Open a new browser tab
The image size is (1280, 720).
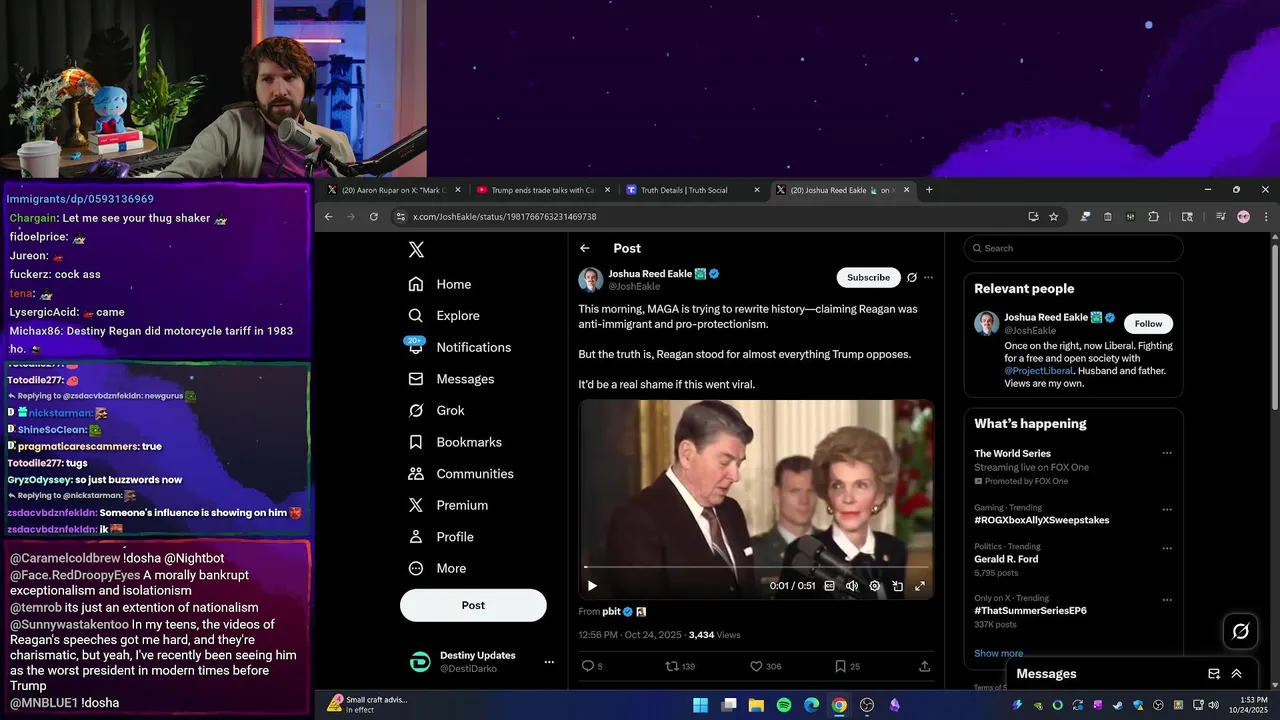[929, 190]
